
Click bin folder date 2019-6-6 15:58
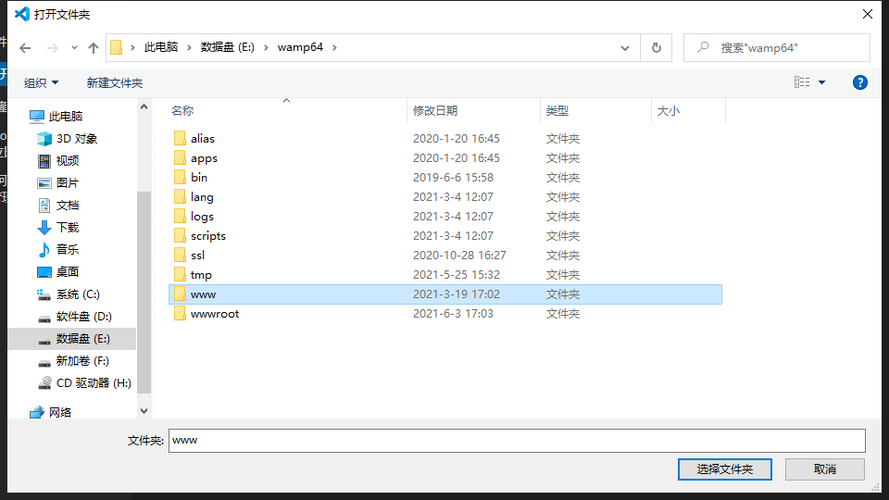[x=453, y=177]
